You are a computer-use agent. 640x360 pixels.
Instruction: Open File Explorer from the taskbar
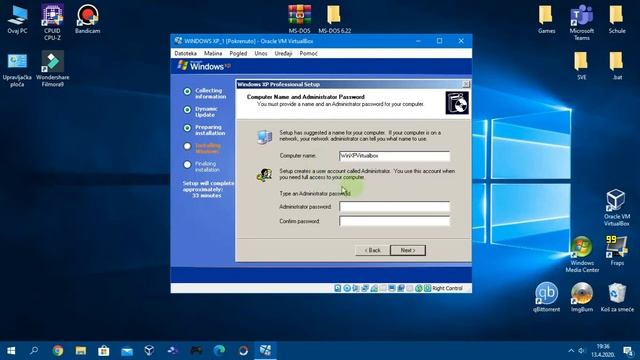[81, 351]
